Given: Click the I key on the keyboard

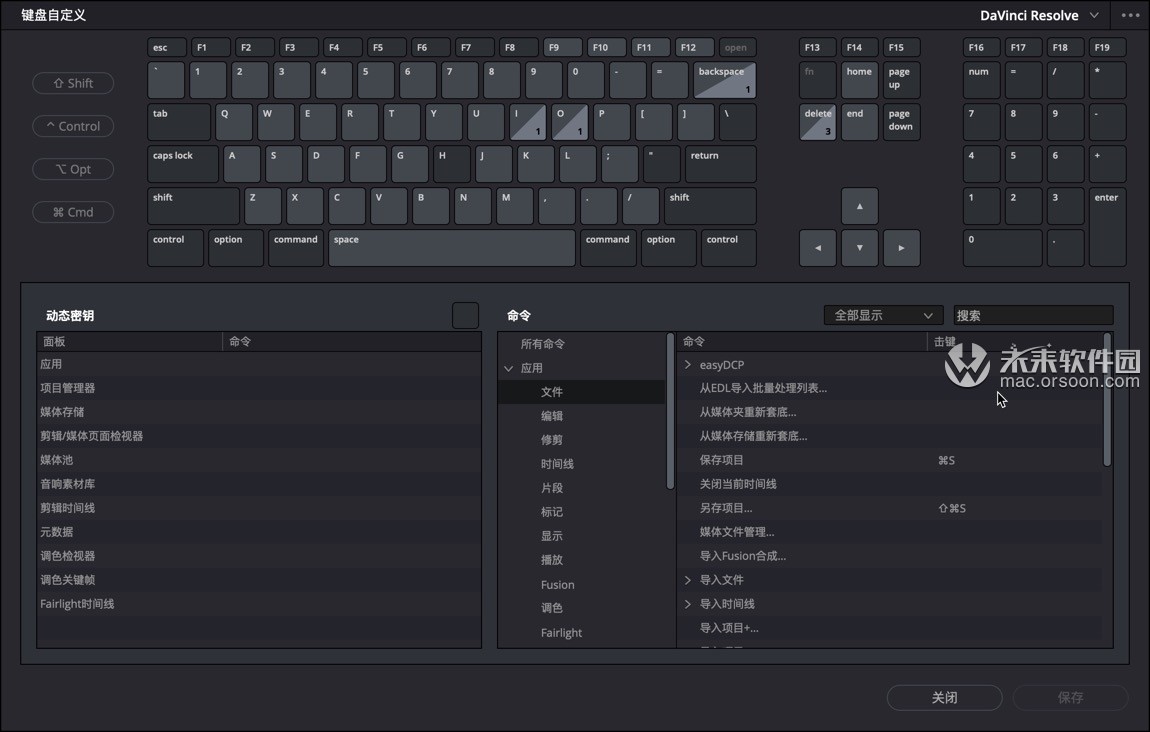Looking at the screenshot, I should (527, 122).
